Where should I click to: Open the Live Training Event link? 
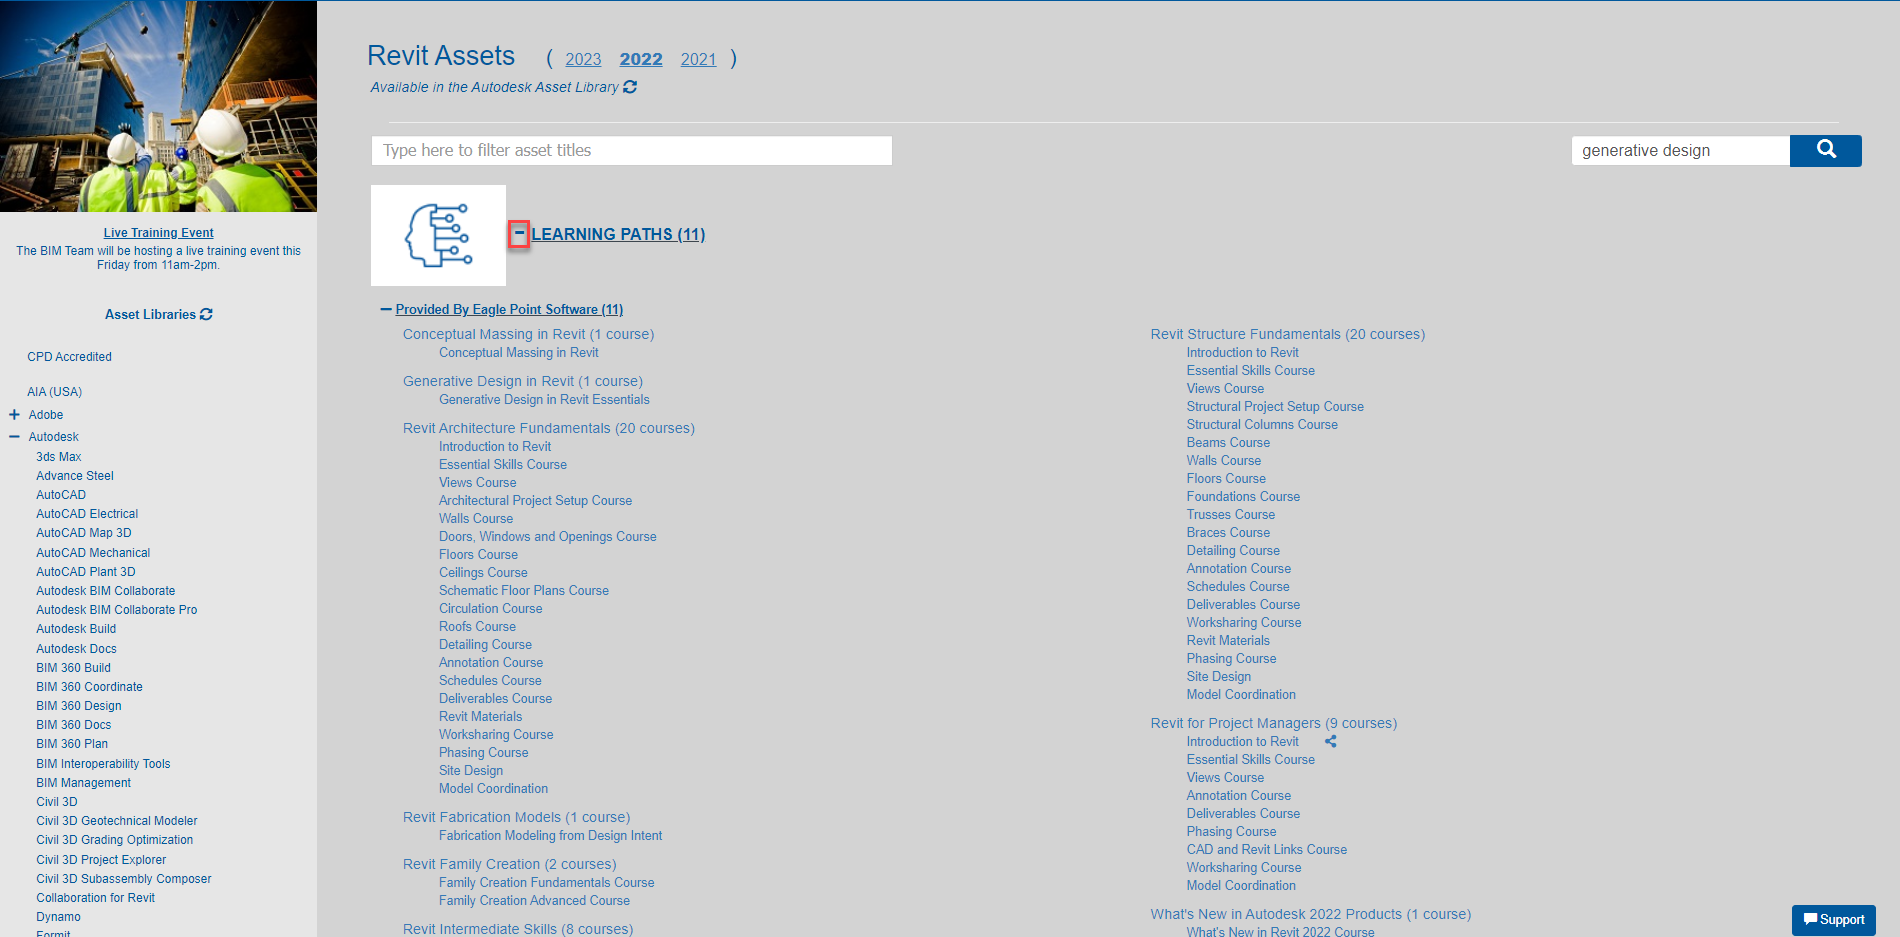(158, 232)
